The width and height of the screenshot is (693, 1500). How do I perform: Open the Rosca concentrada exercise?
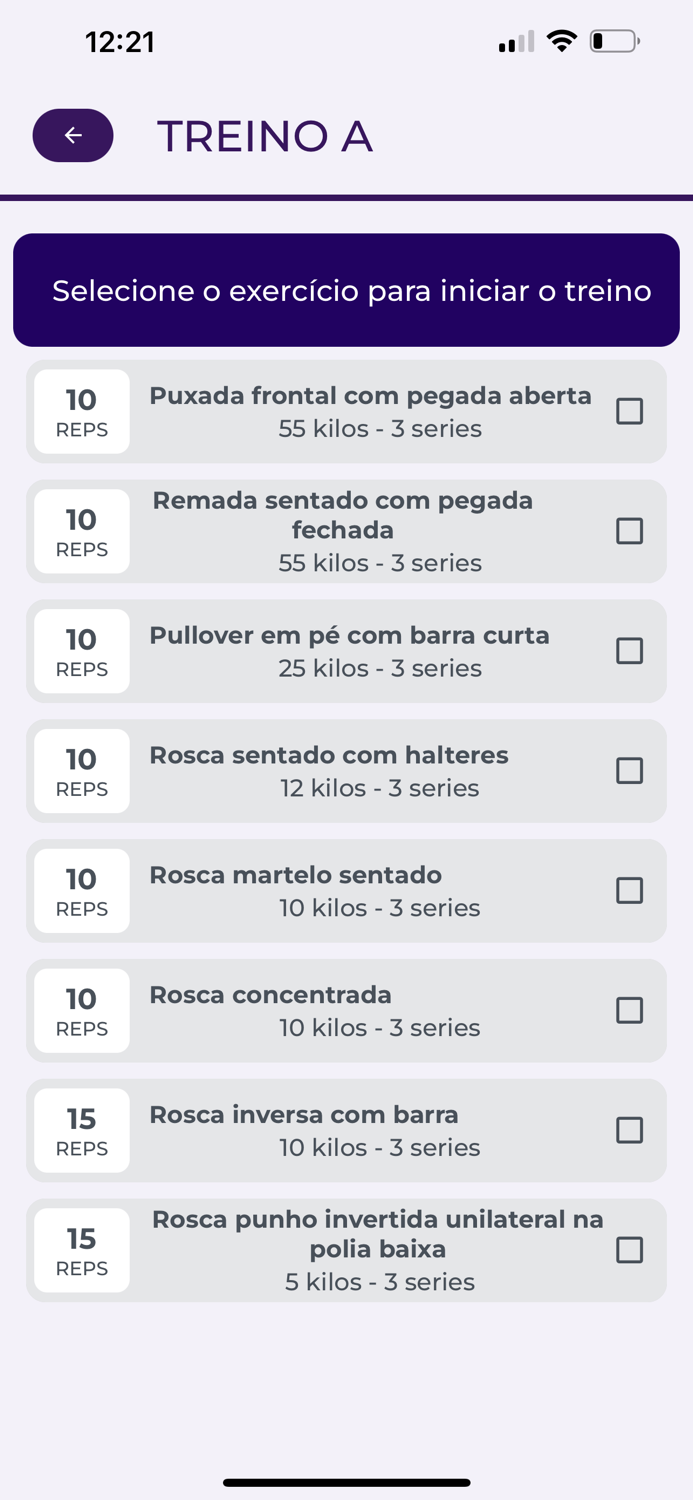pos(346,1011)
